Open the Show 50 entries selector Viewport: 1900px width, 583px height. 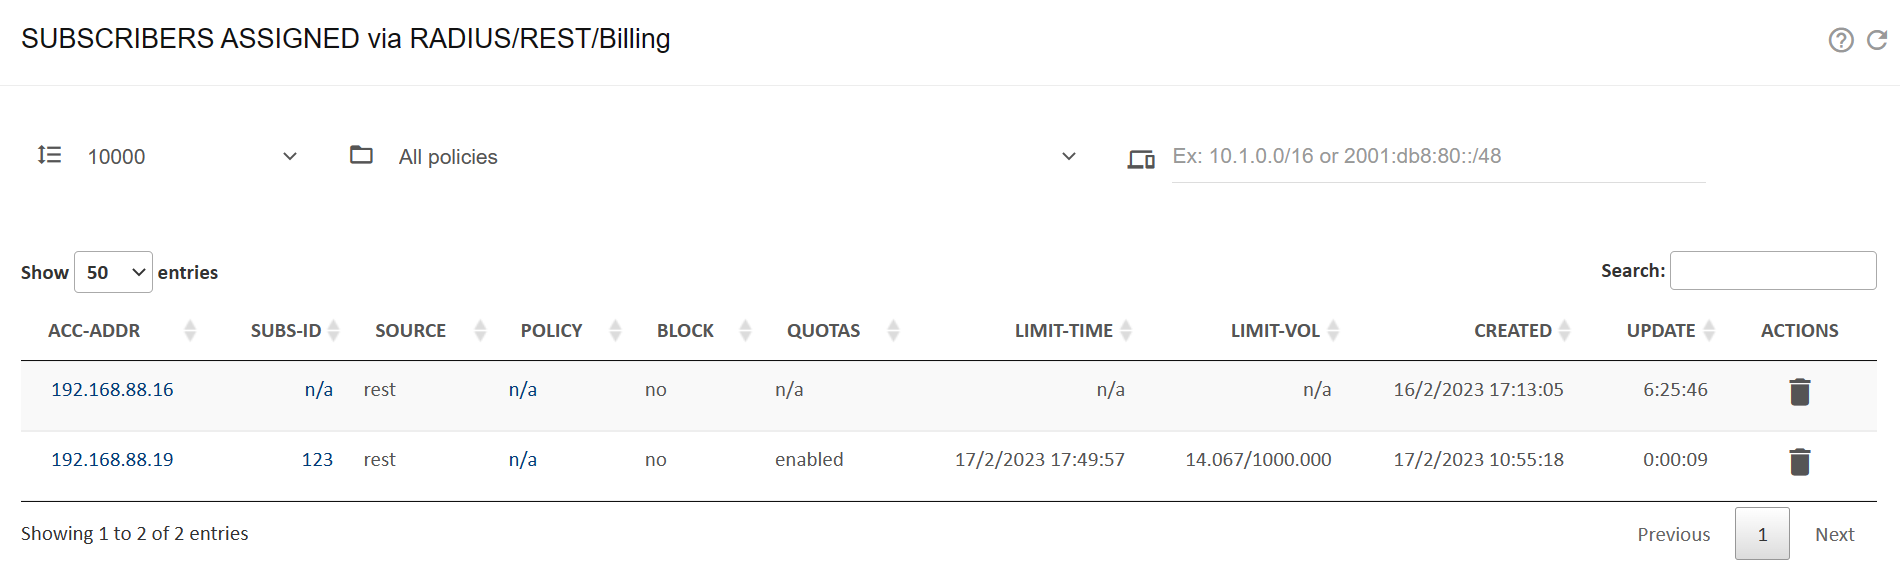(x=112, y=271)
